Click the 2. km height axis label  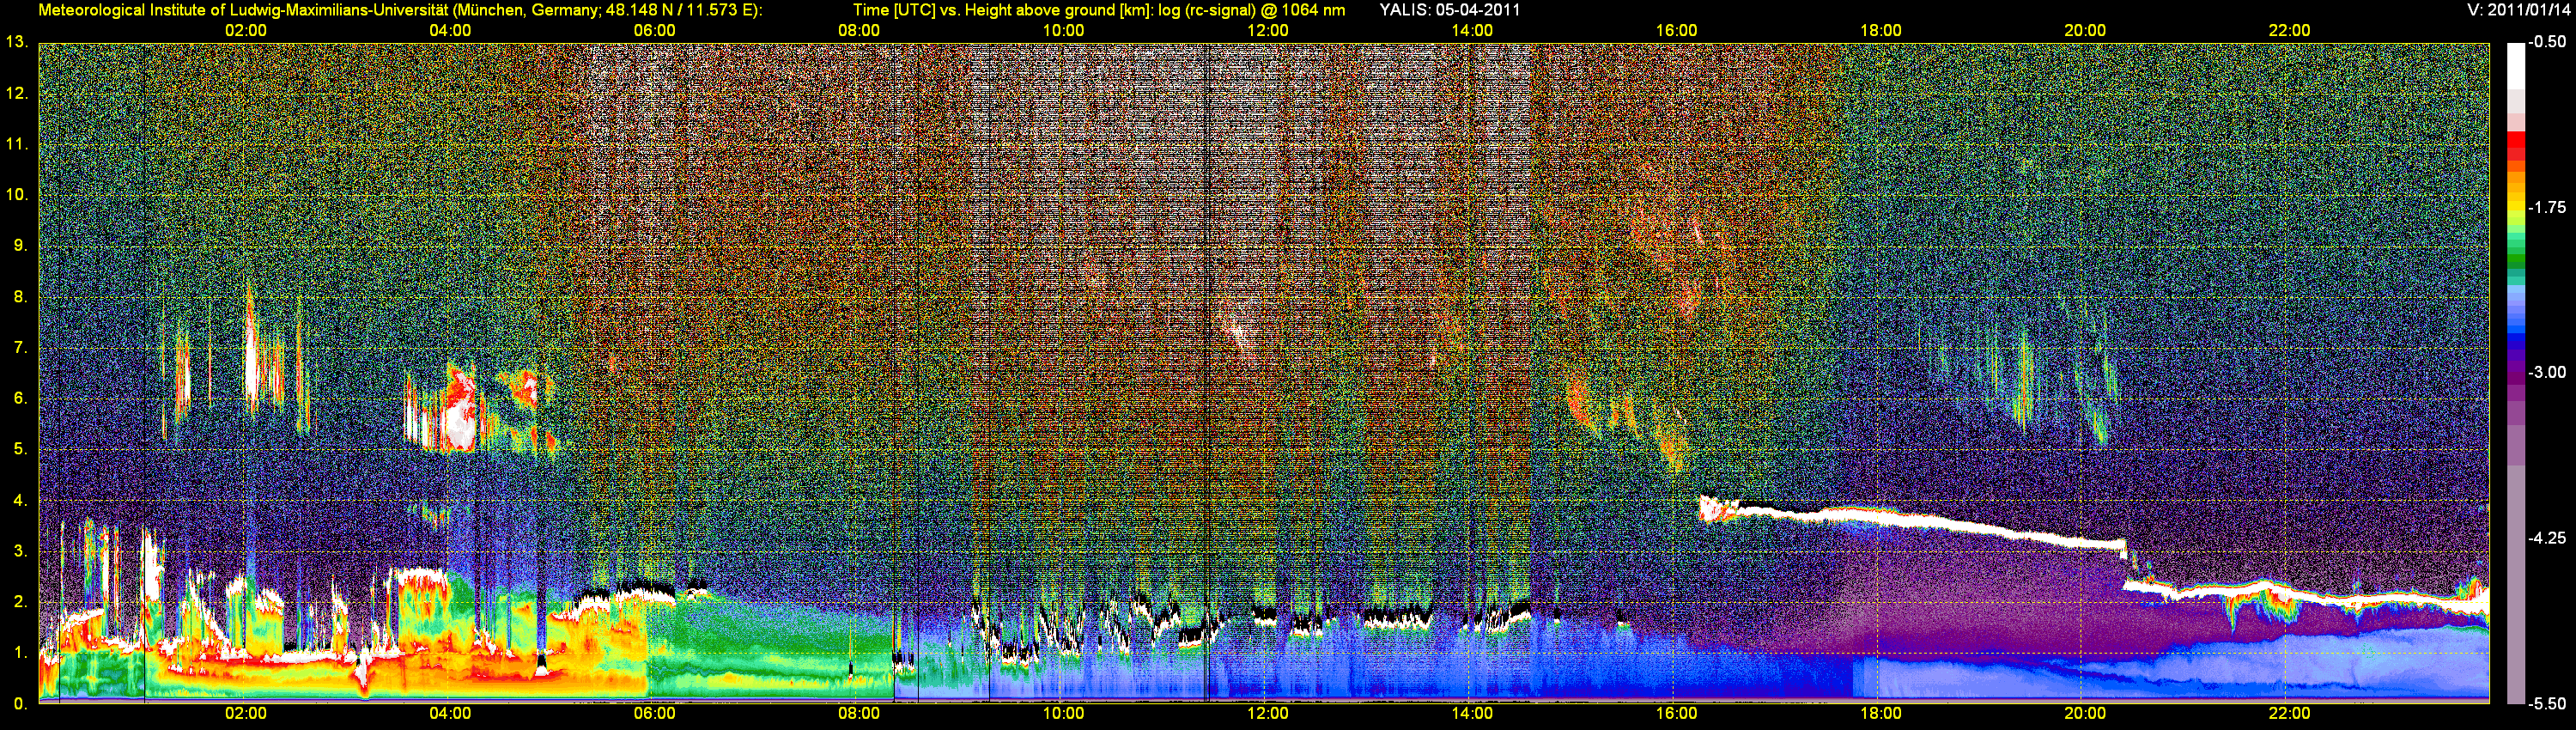(x=20, y=601)
